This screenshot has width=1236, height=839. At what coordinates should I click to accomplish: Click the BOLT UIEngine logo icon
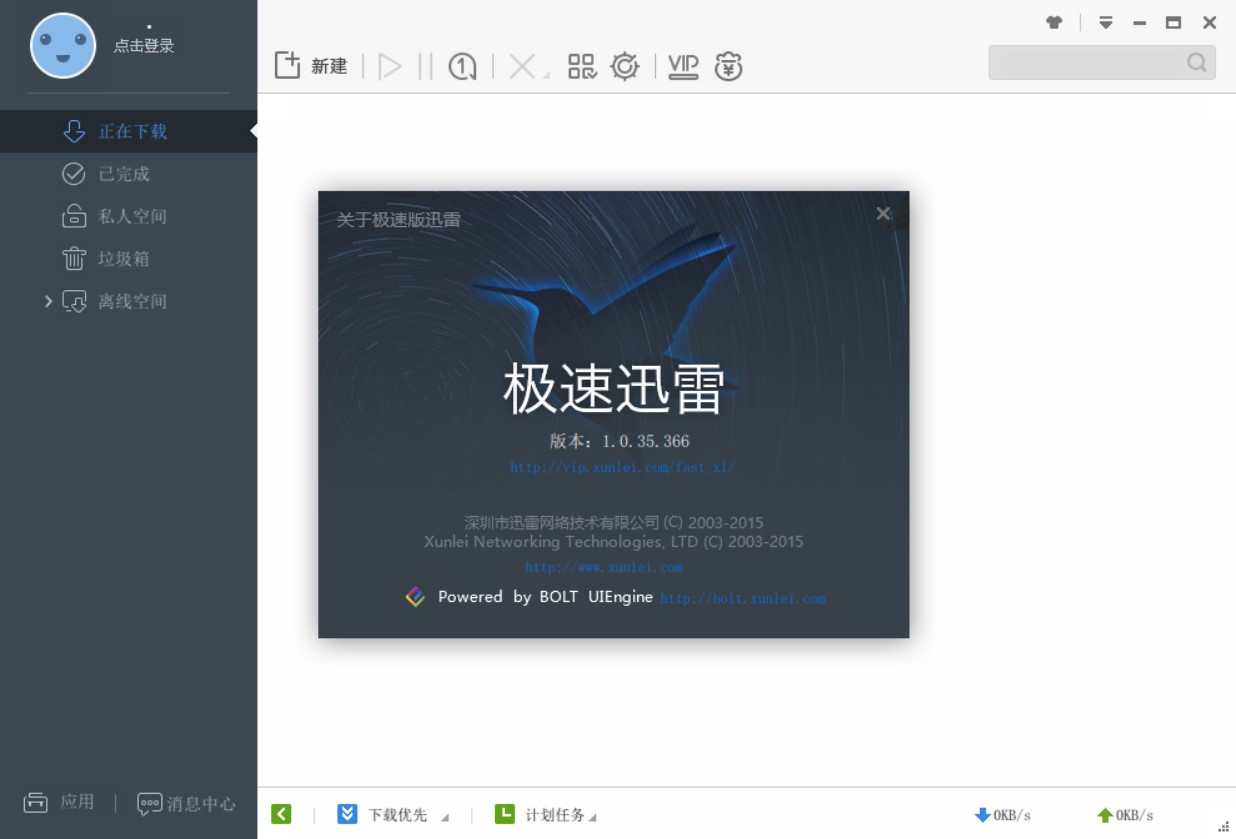point(416,597)
